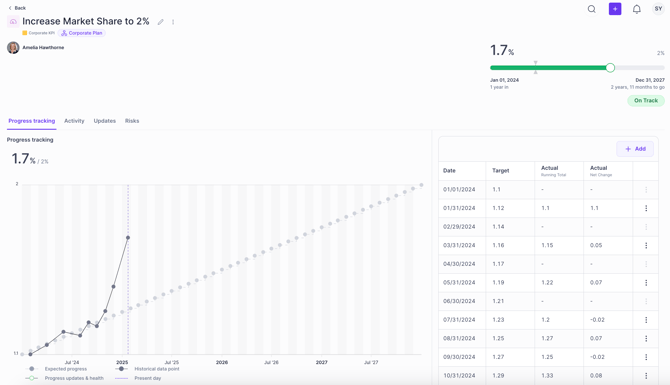Click net change value 0.05
The height and width of the screenshot is (385, 670).
pyautogui.click(x=596, y=245)
